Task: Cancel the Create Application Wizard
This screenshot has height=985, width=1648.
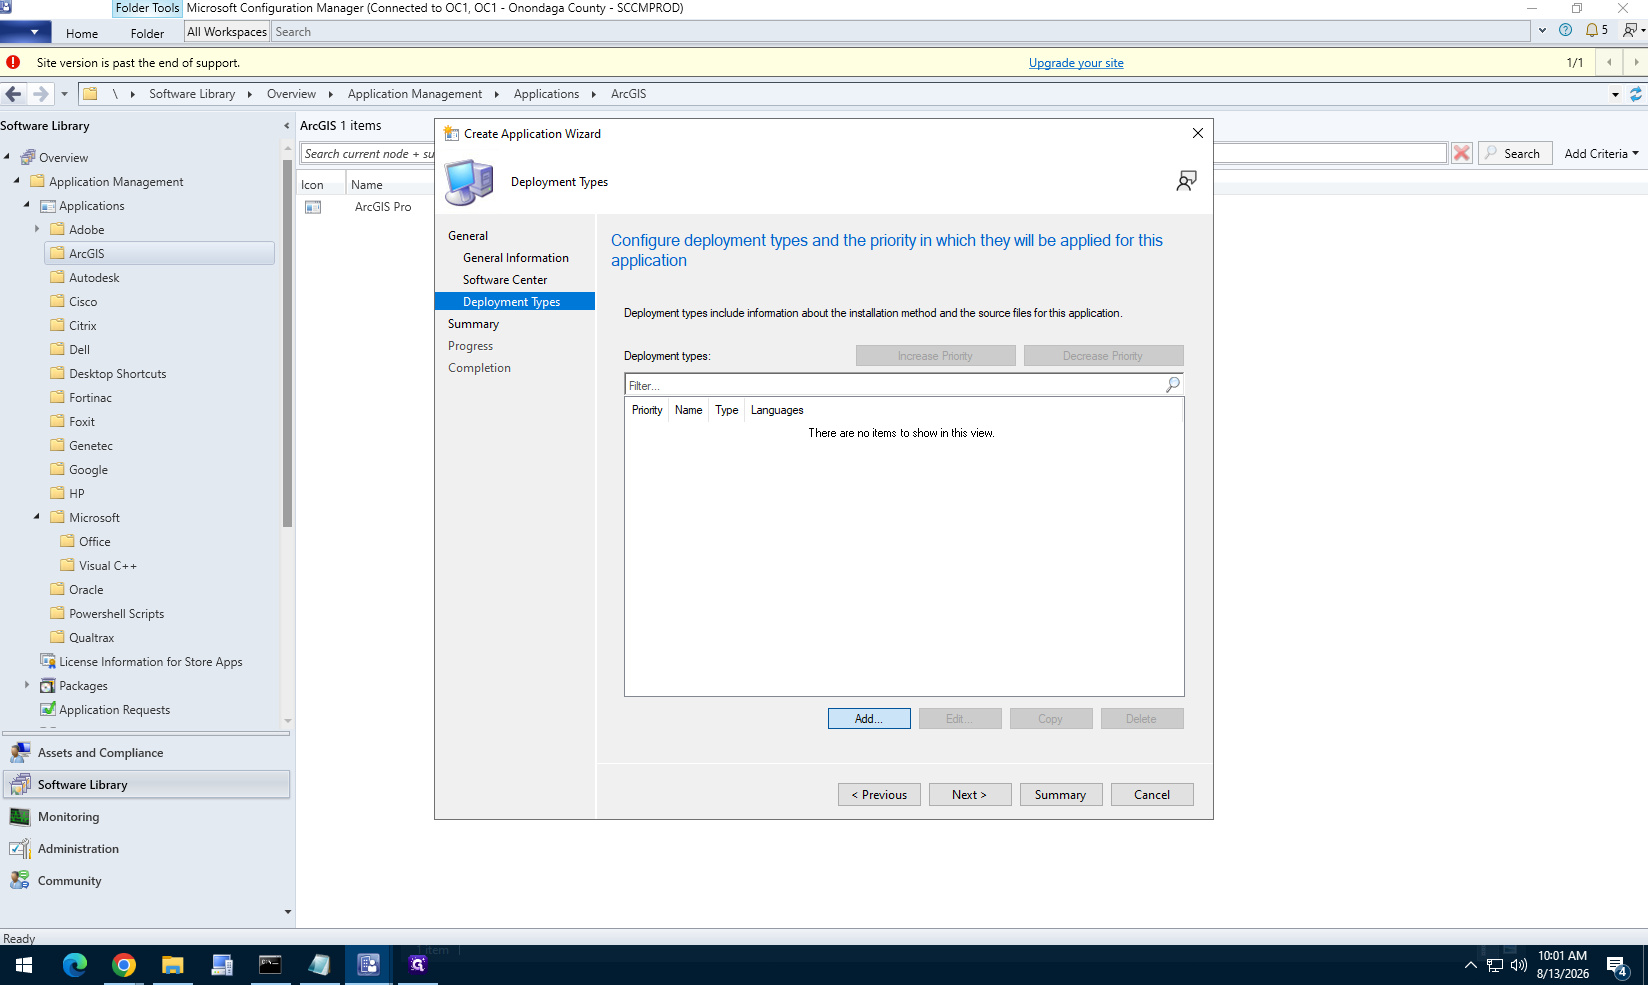Action: point(1152,795)
